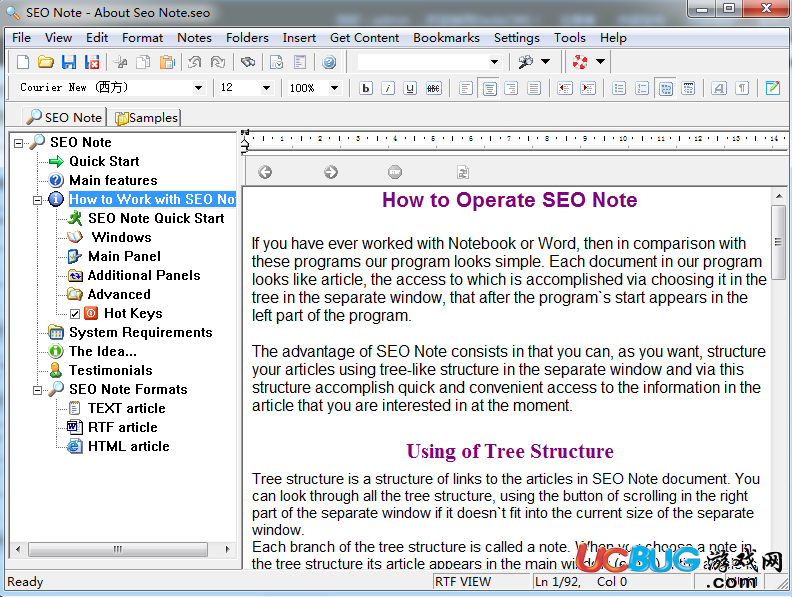
Task: Open the Quick Start note
Action: (104, 162)
